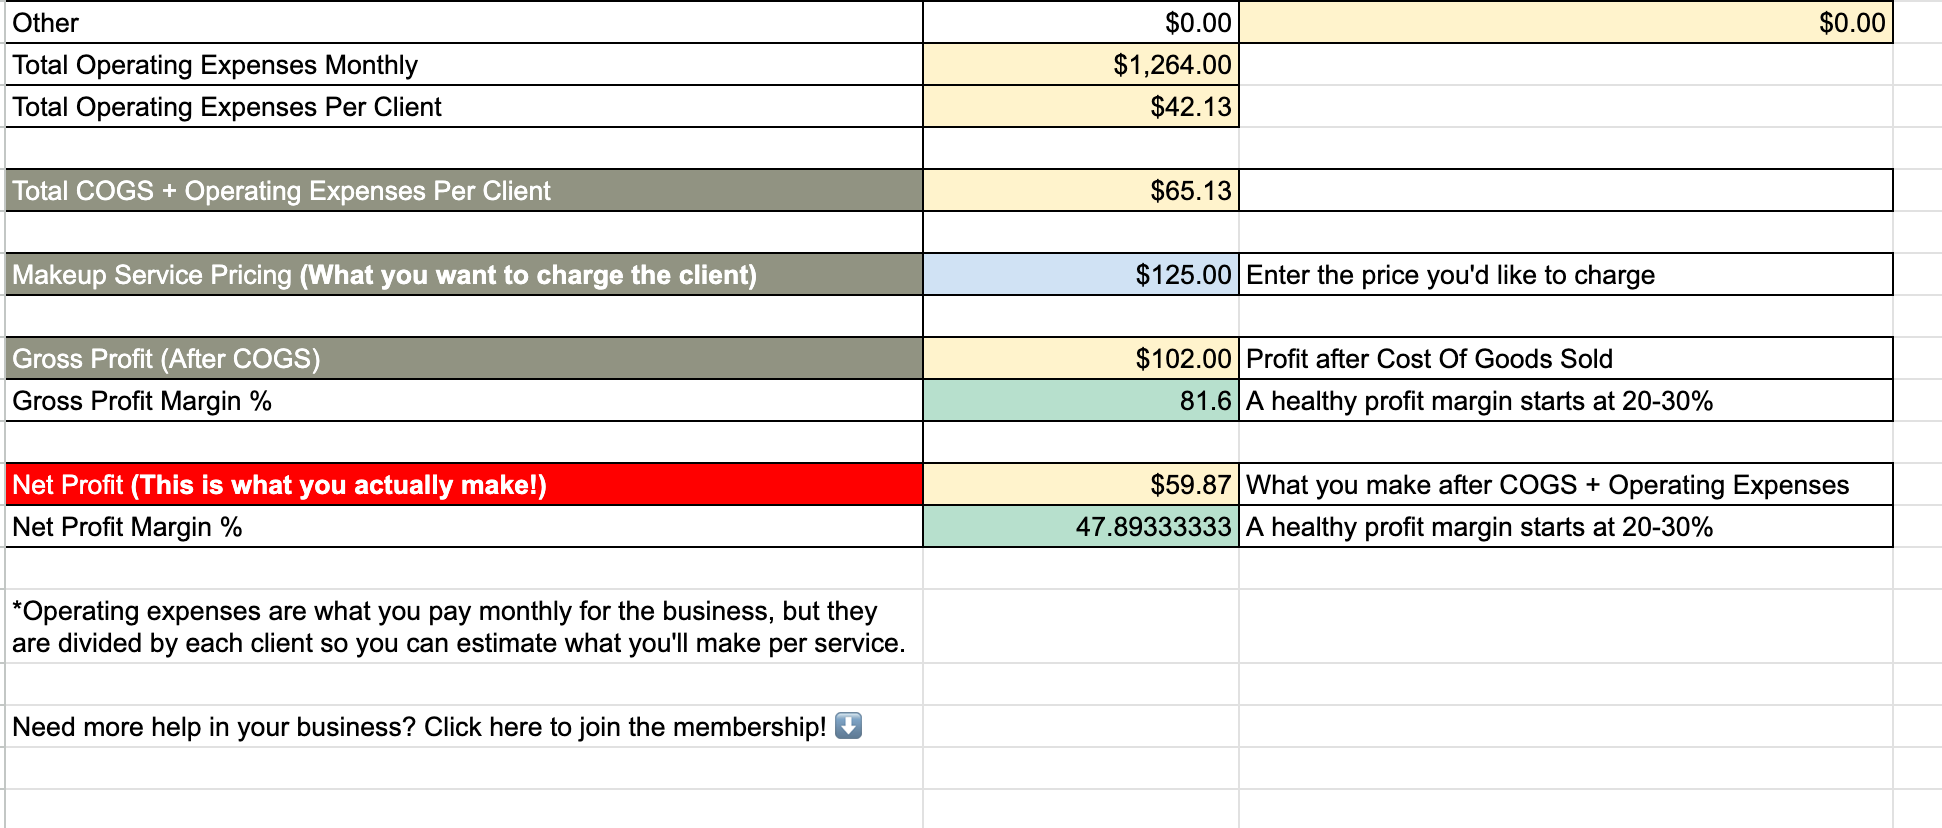Select the operating expenses footnote text cell
This screenshot has height=828, width=1942.
click(459, 627)
